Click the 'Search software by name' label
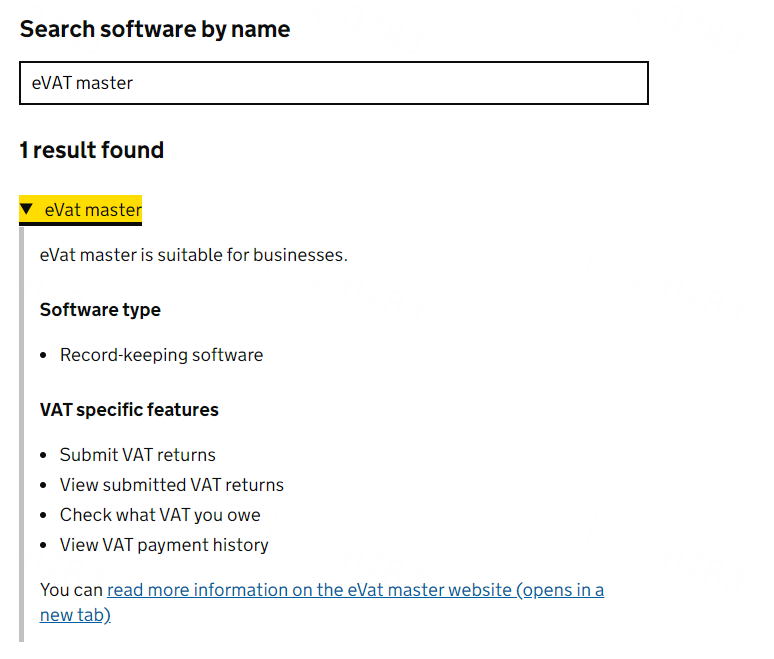This screenshot has width=774, height=659. click(155, 29)
